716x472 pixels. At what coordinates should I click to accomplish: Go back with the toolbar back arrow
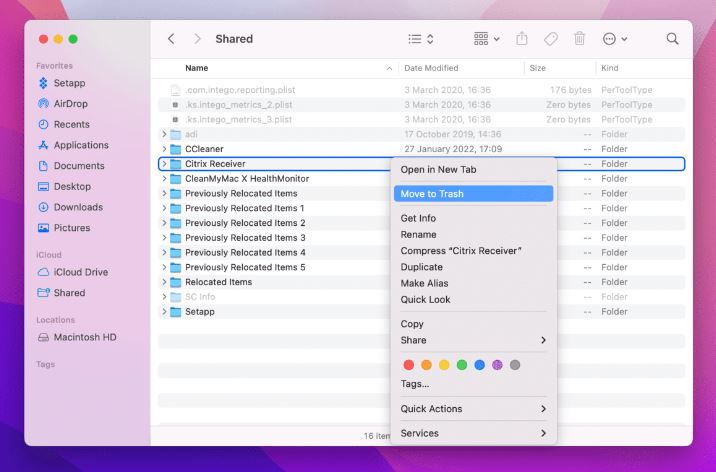tap(171, 39)
